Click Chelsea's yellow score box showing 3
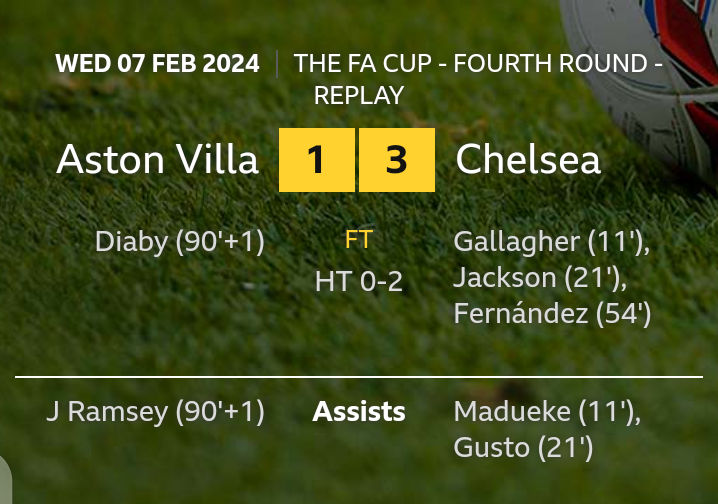The height and width of the screenshot is (504, 718). pyautogui.click(x=397, y=160)
